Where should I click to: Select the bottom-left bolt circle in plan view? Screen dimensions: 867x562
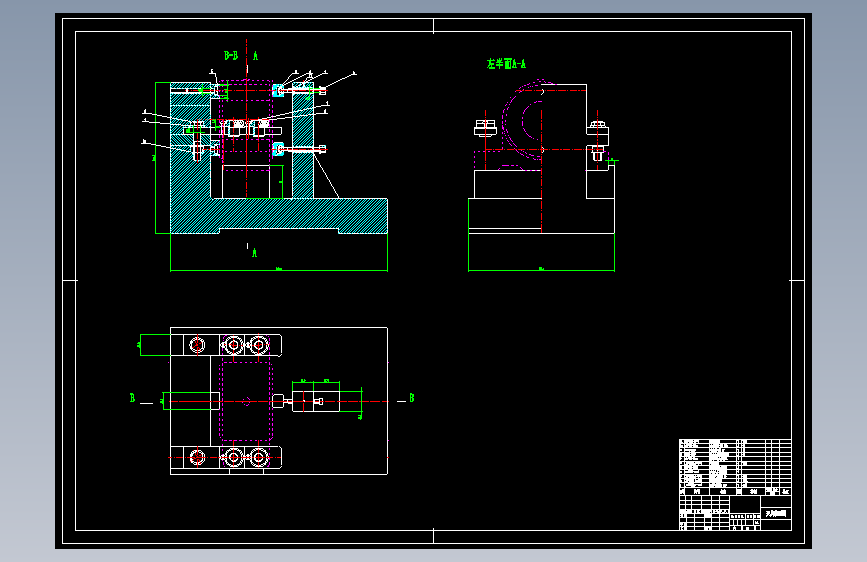pyautogui.click(x=197, y=457)
